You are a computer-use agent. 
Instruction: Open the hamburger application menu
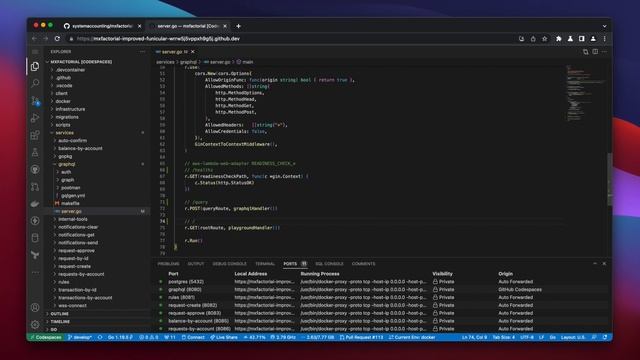pyautogui.click(x=35, y=51)
